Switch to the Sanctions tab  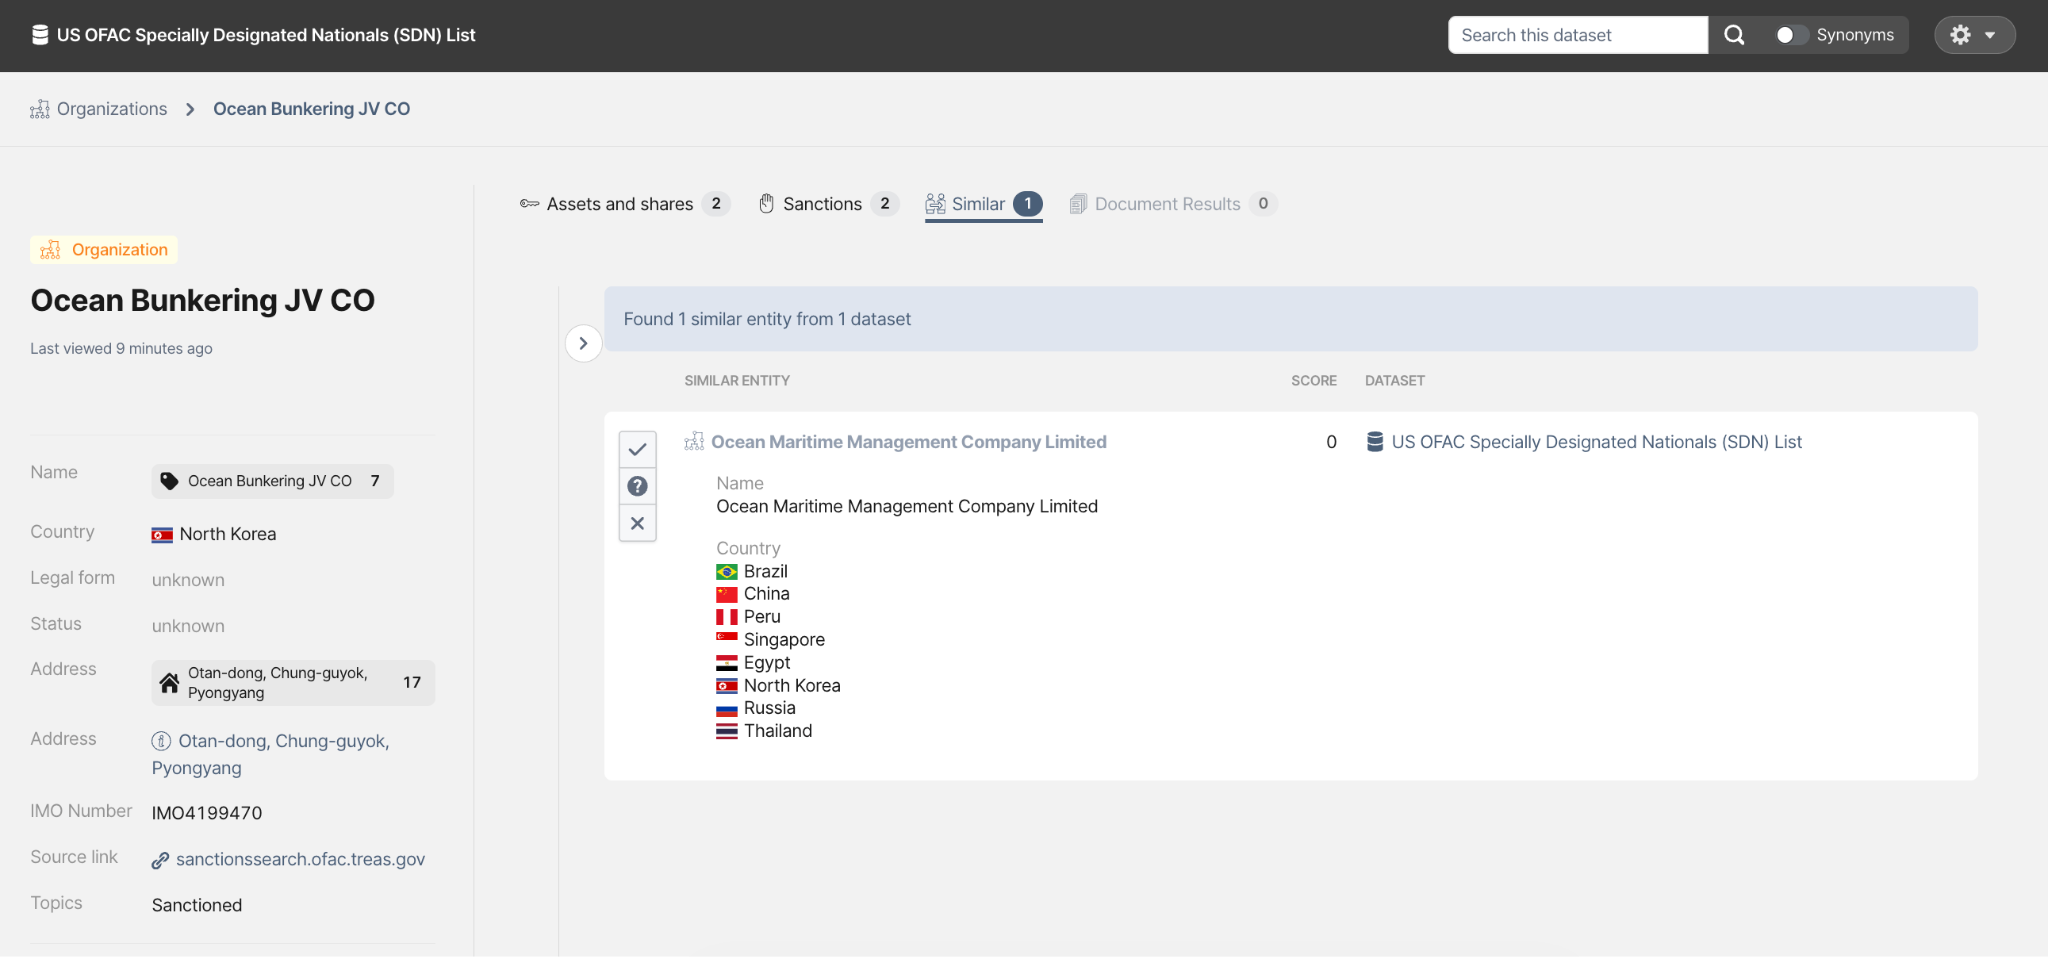click(x=829, y=204)
